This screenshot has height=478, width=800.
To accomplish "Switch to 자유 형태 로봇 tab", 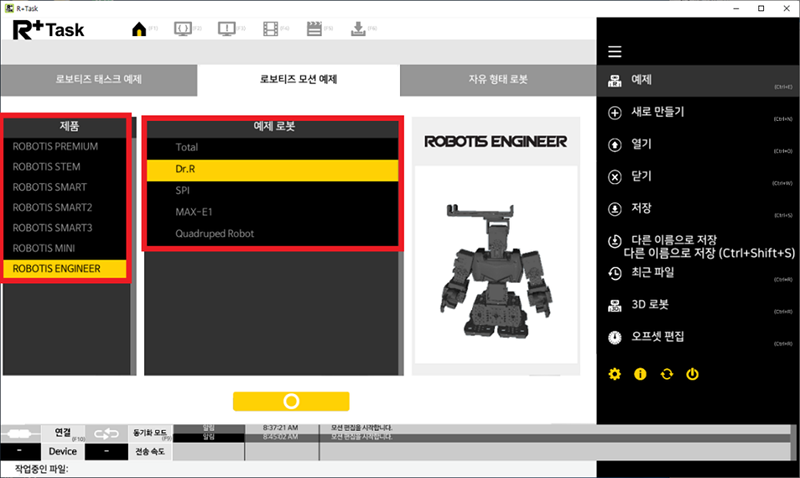I will (x=497, y=80).
